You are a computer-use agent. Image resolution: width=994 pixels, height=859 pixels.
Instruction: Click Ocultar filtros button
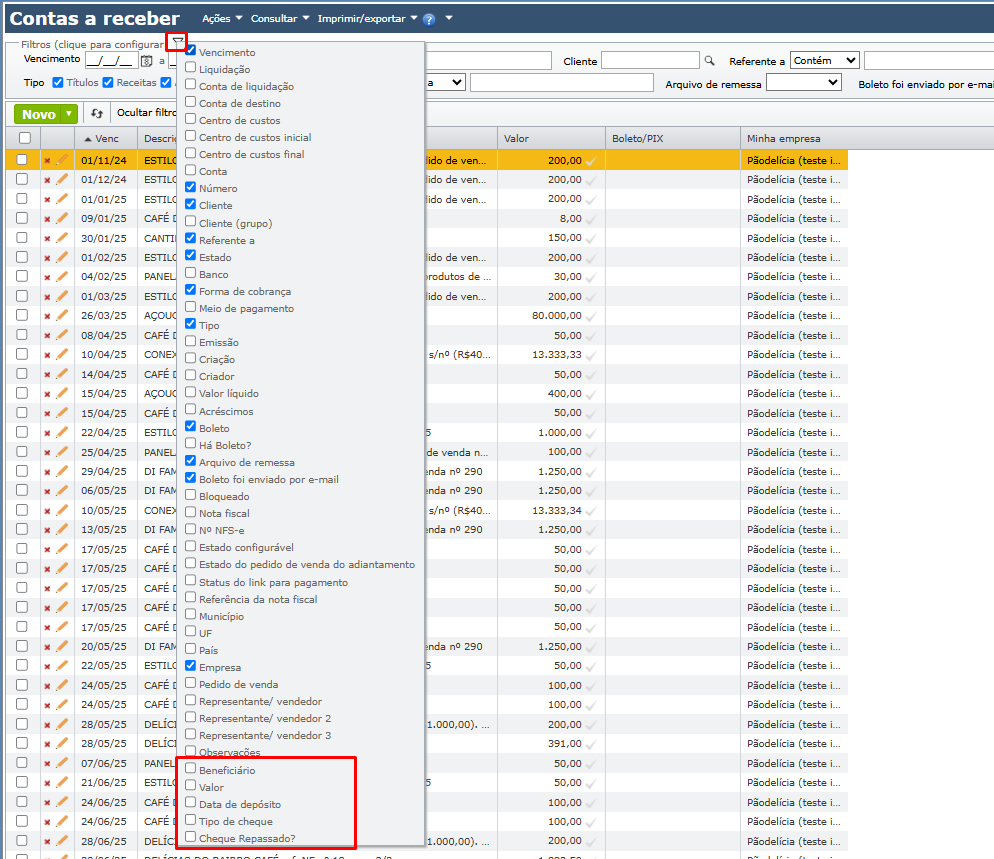click(146, 113)
